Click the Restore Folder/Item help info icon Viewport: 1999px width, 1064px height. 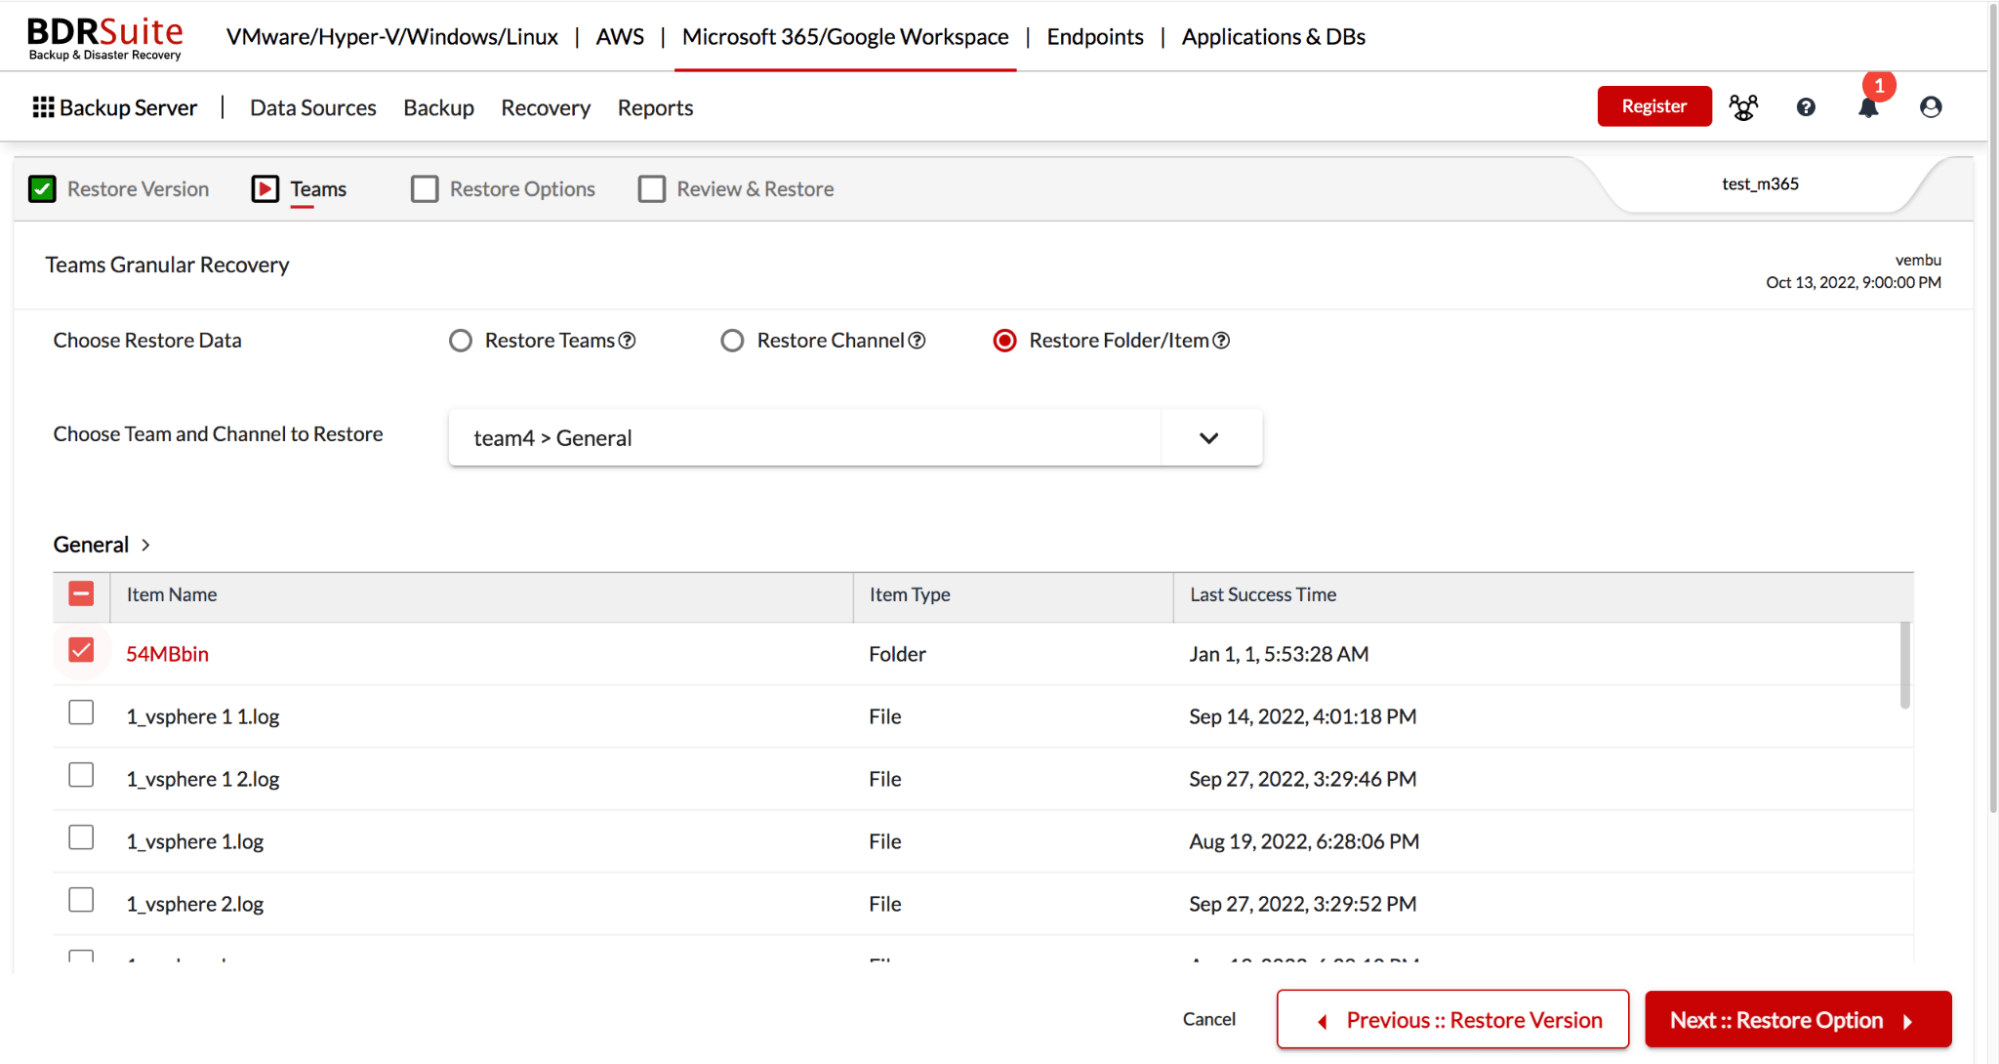click(1221, 341)
